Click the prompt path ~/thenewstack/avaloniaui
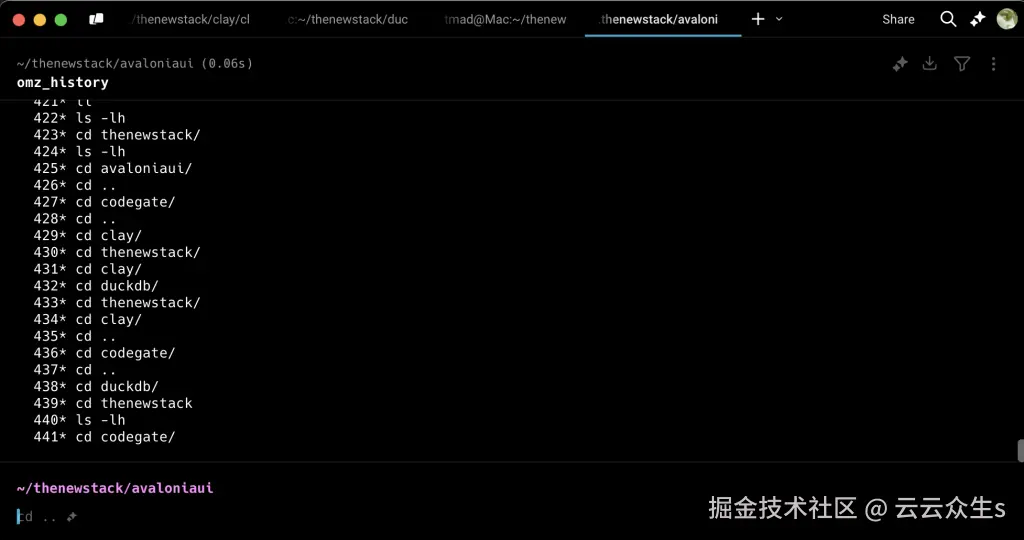Viewport: 1024px width, 540px height. tap(115, 488)
